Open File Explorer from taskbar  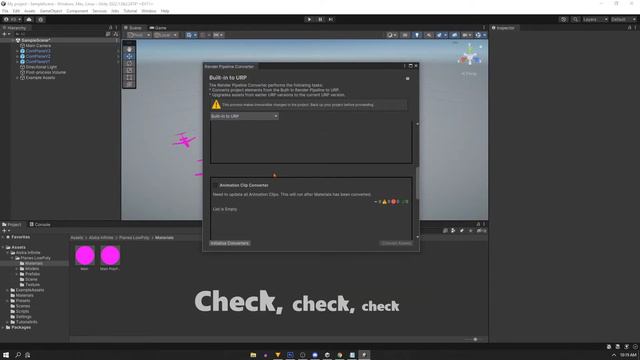253,355
